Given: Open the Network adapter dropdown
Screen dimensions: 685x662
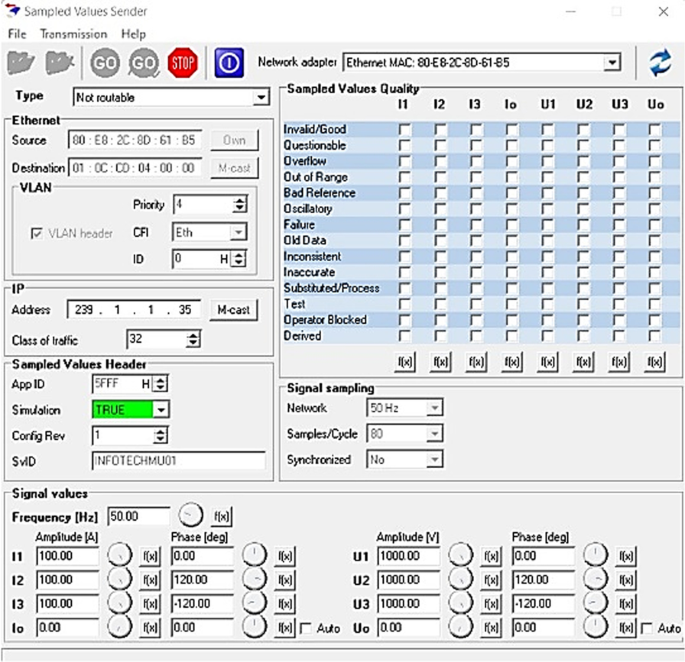Looking at the screenshot, I should tap(611, 63).
